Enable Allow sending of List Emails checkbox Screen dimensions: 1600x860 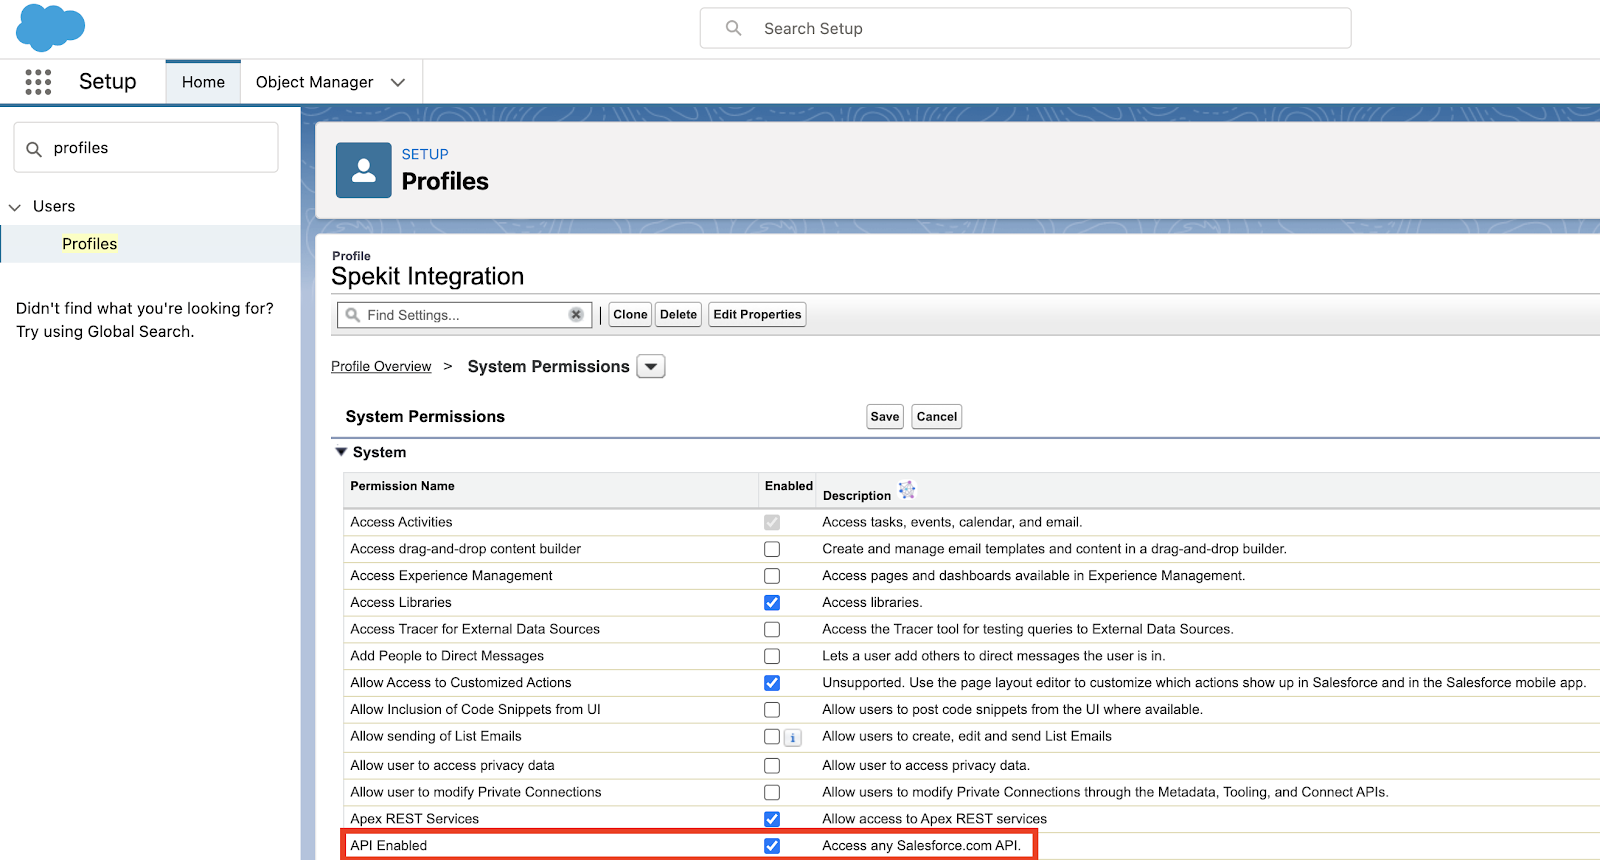point(772,737)
